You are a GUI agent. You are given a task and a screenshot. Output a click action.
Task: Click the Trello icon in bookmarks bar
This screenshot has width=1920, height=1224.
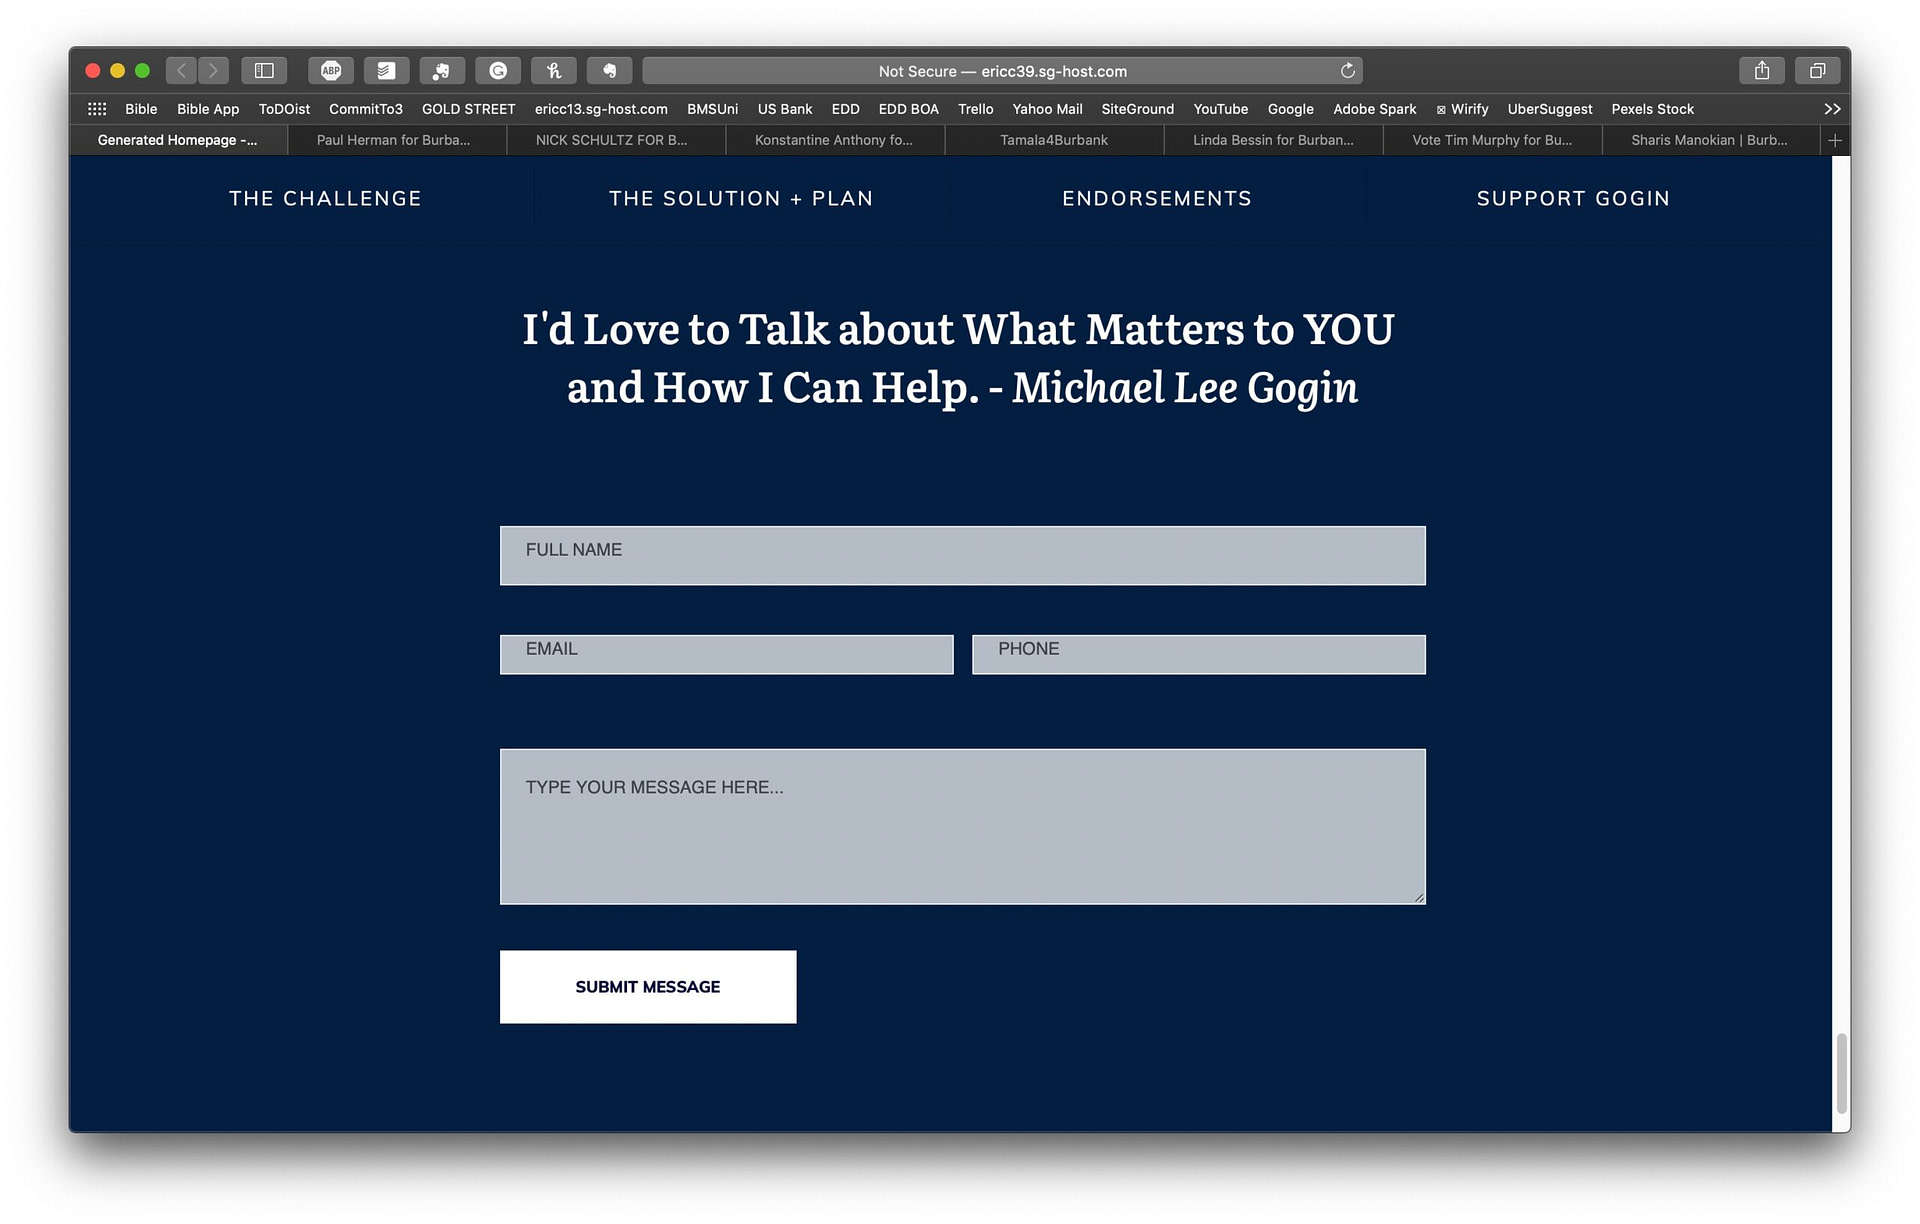(x=973, y=109)
